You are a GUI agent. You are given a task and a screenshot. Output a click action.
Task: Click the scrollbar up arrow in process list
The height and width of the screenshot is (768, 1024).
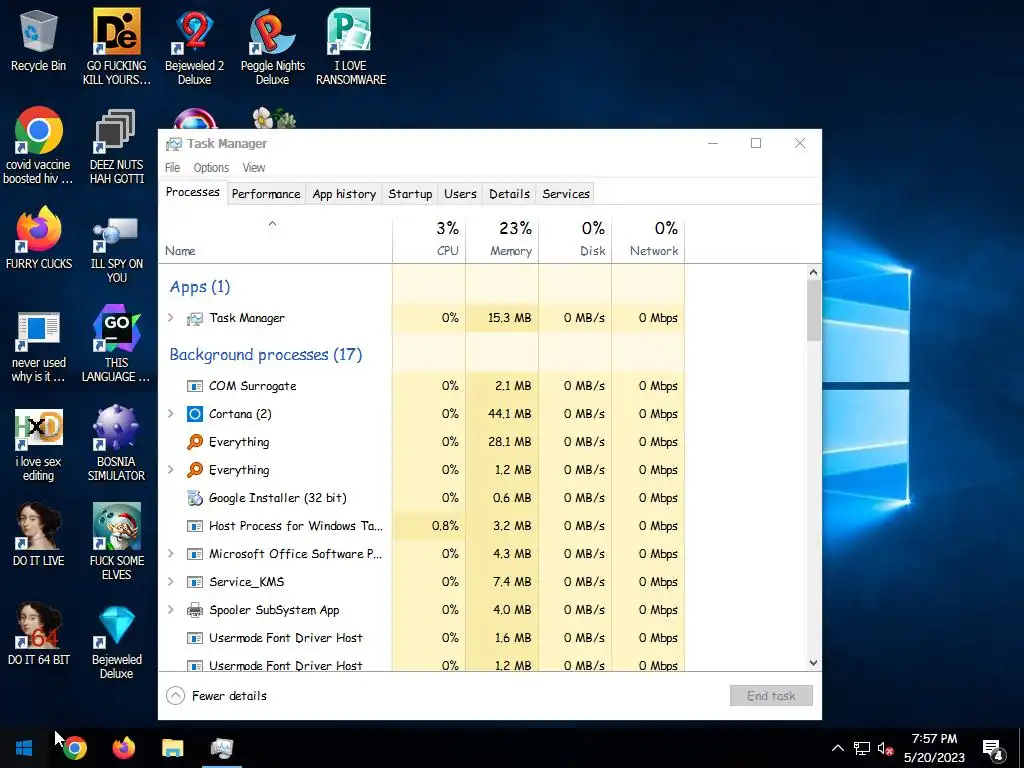point(813,272)
